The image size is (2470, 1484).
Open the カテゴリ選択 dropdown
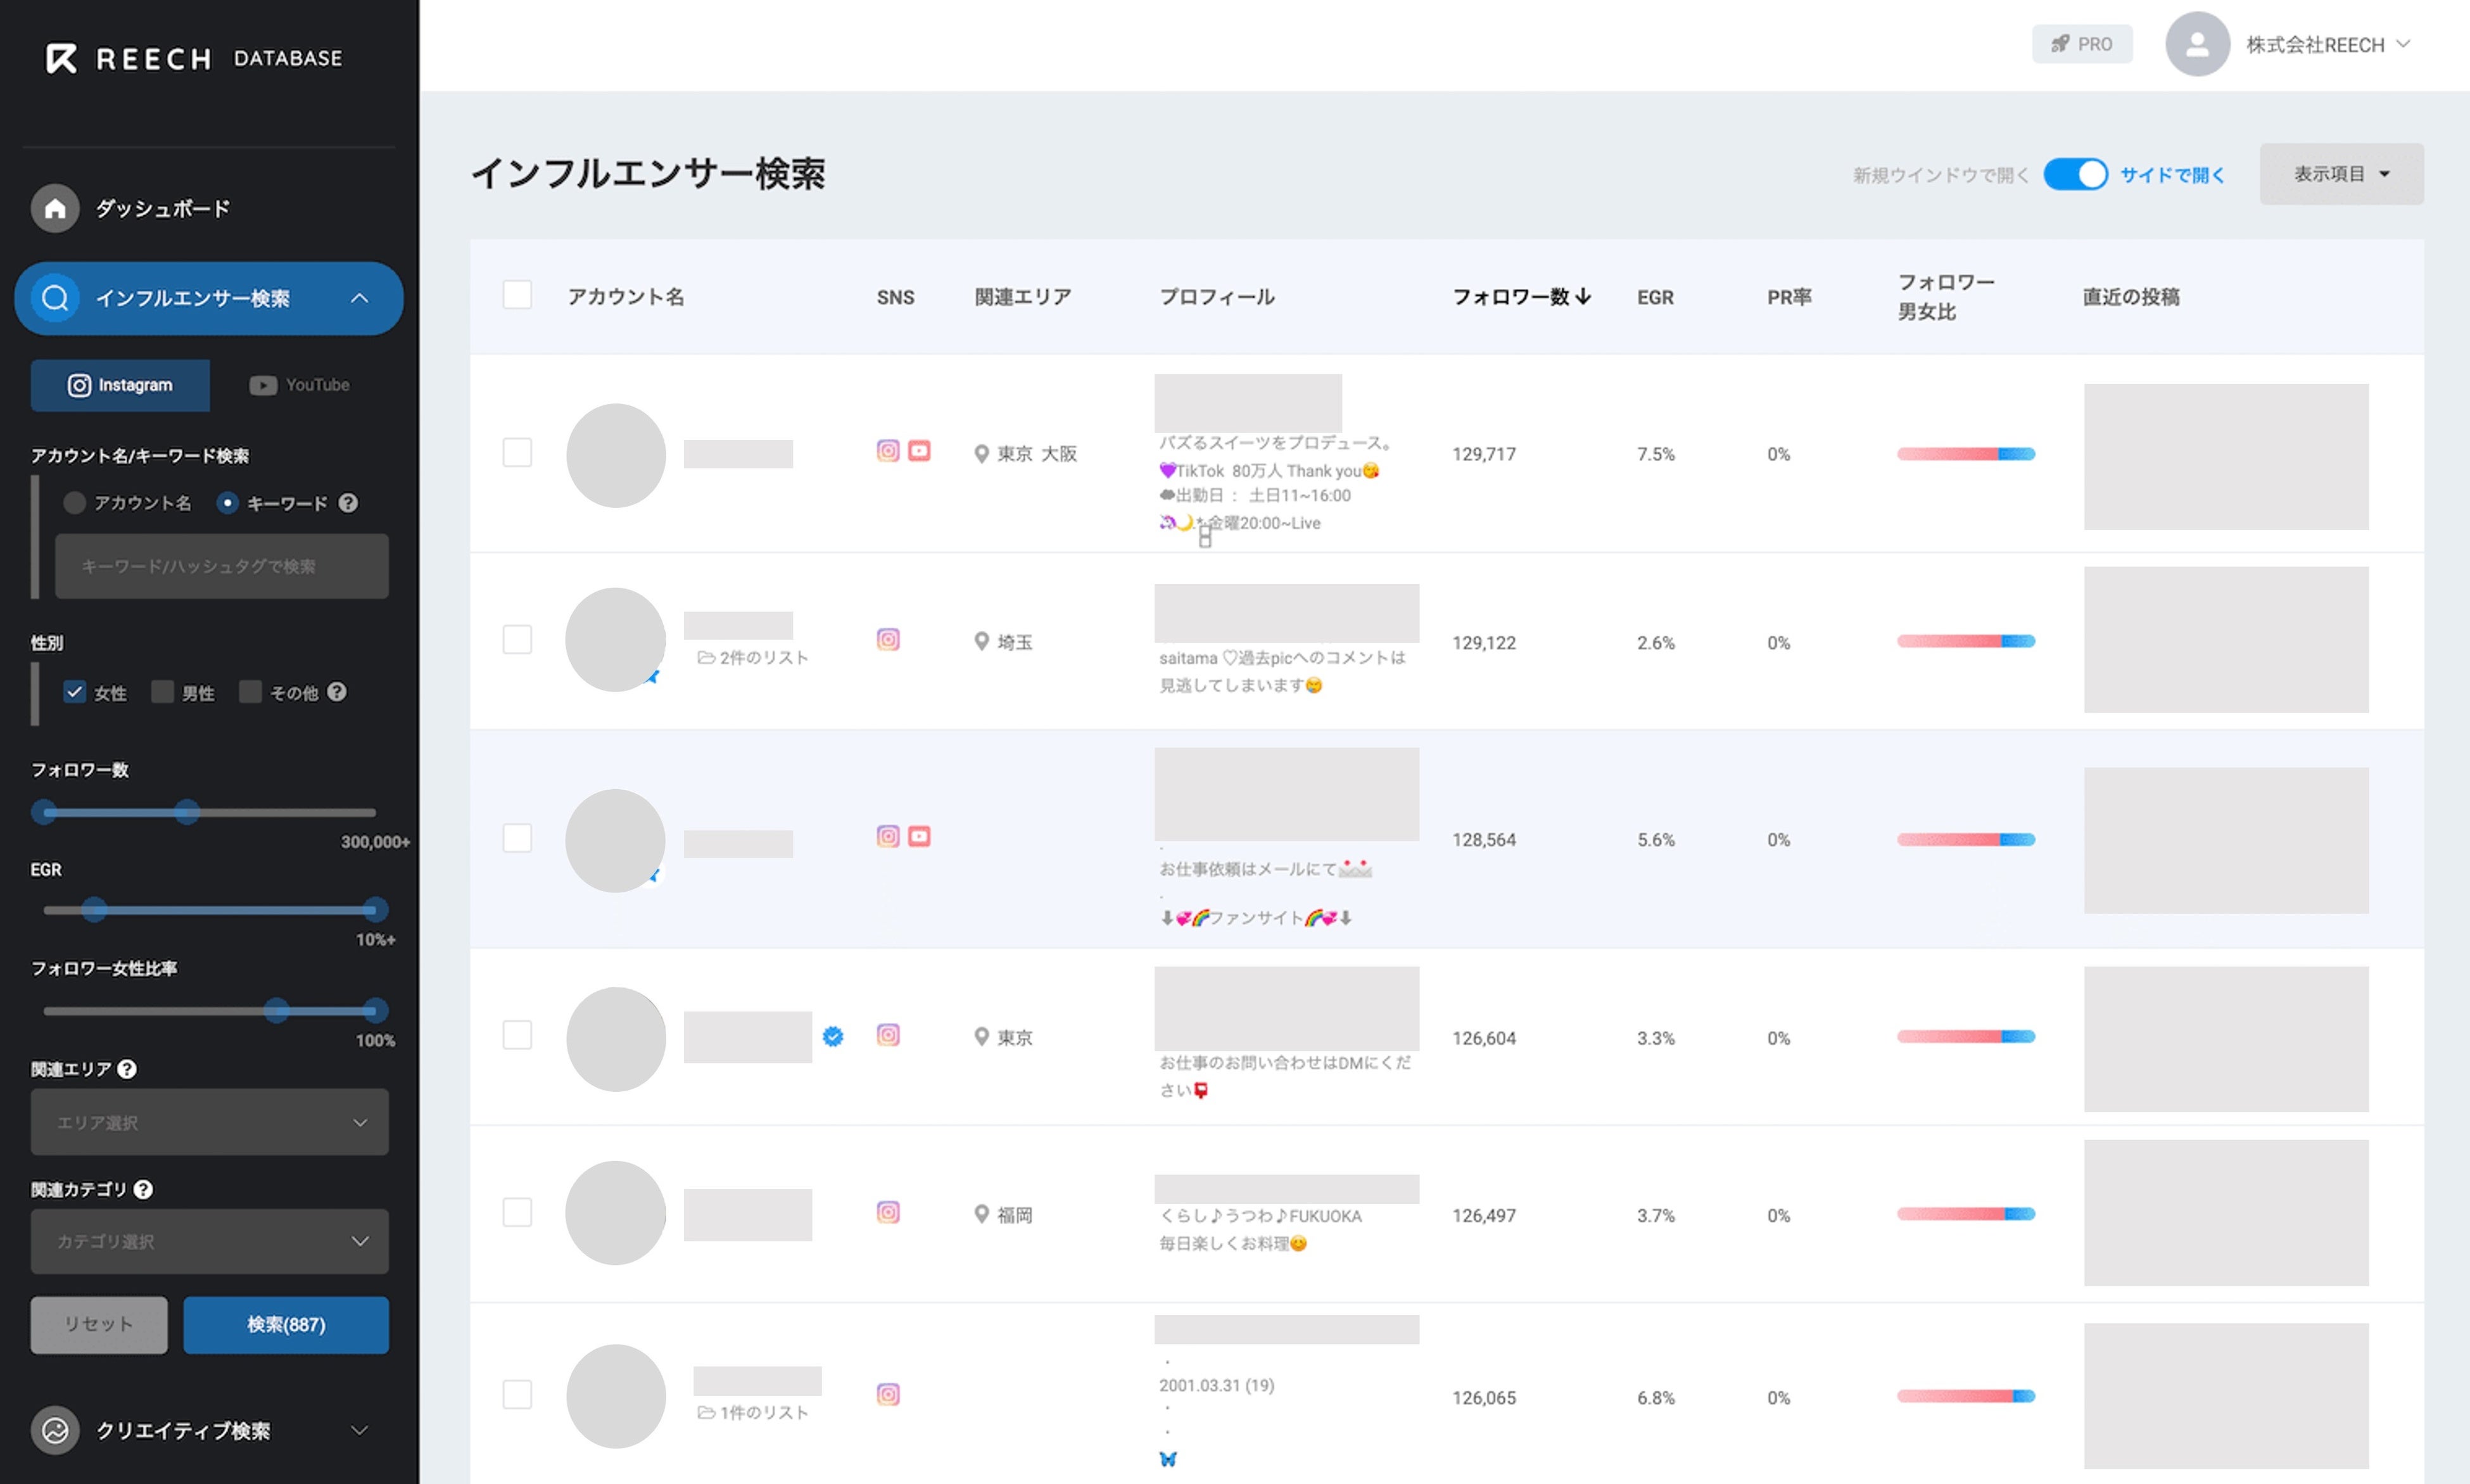click(x=209, y=1241)
